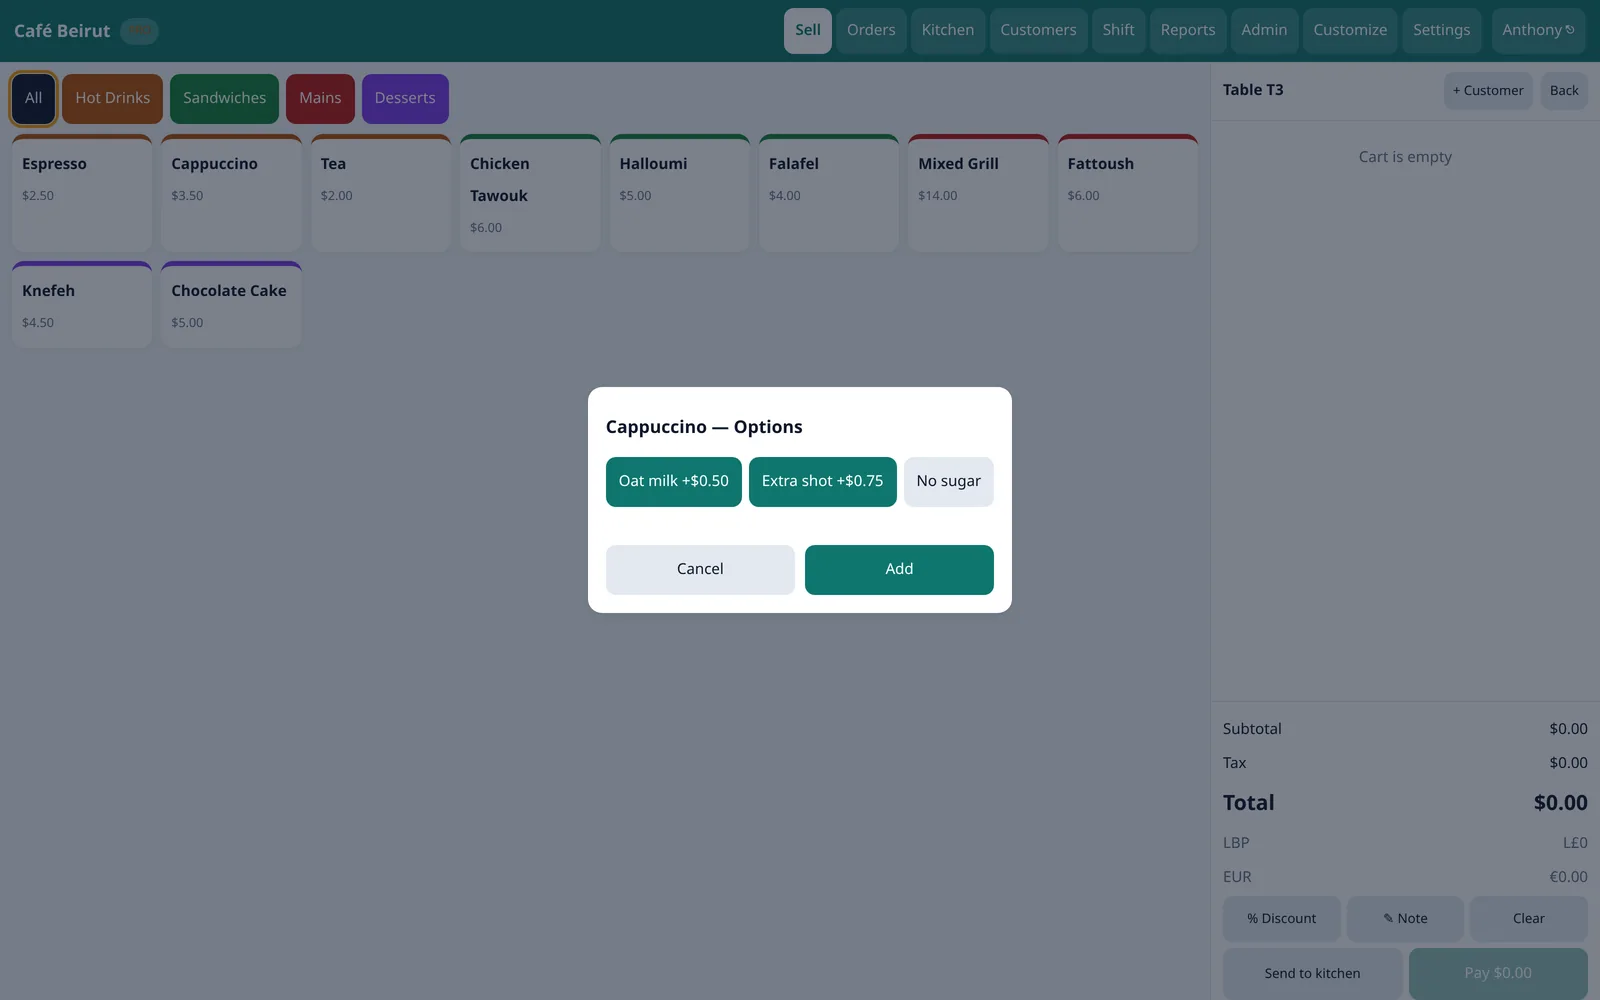The height and width of the screenshot is (1000, 1600).
Task: Filter by Desserts category
Action: (x=405, y=99)
